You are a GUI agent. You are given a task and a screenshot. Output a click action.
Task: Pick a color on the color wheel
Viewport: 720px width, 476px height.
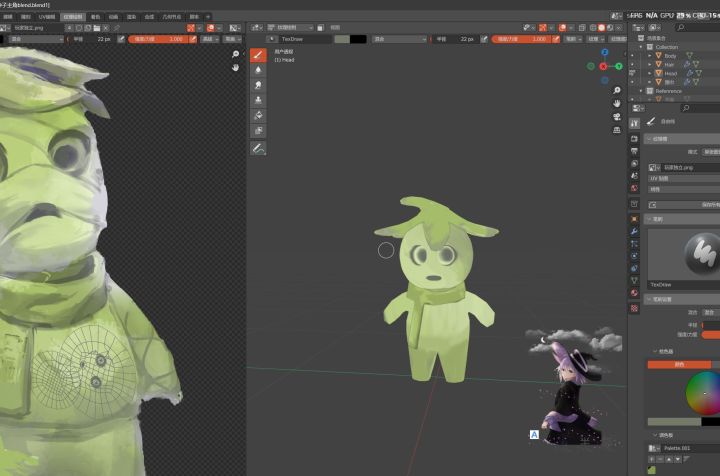pyautogui.click(x=704, y=394)
